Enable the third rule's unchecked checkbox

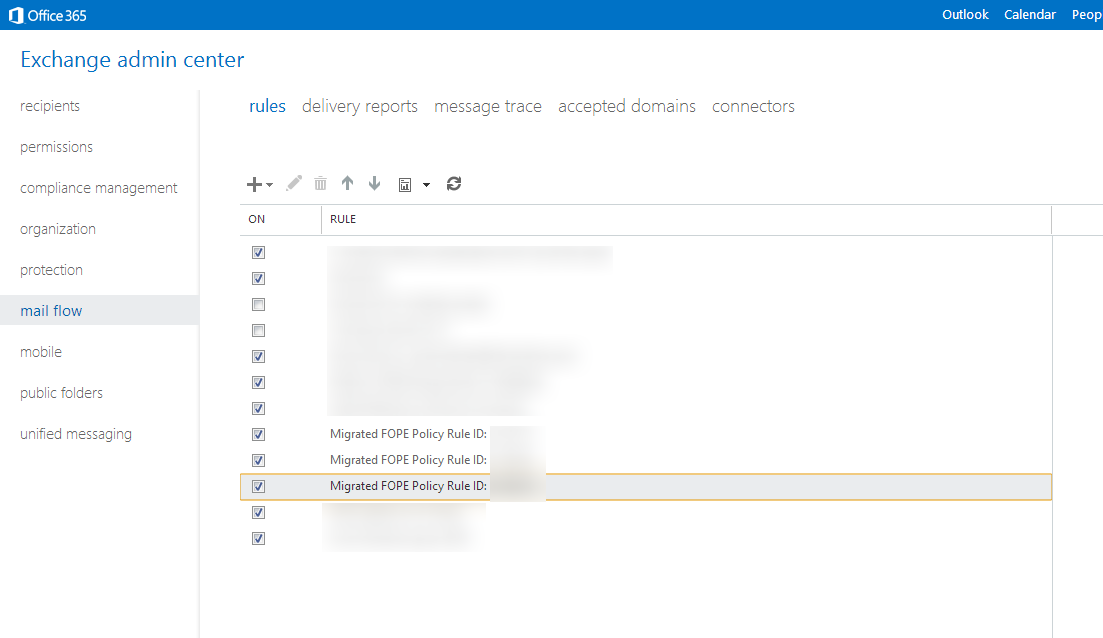click(258, 305)
